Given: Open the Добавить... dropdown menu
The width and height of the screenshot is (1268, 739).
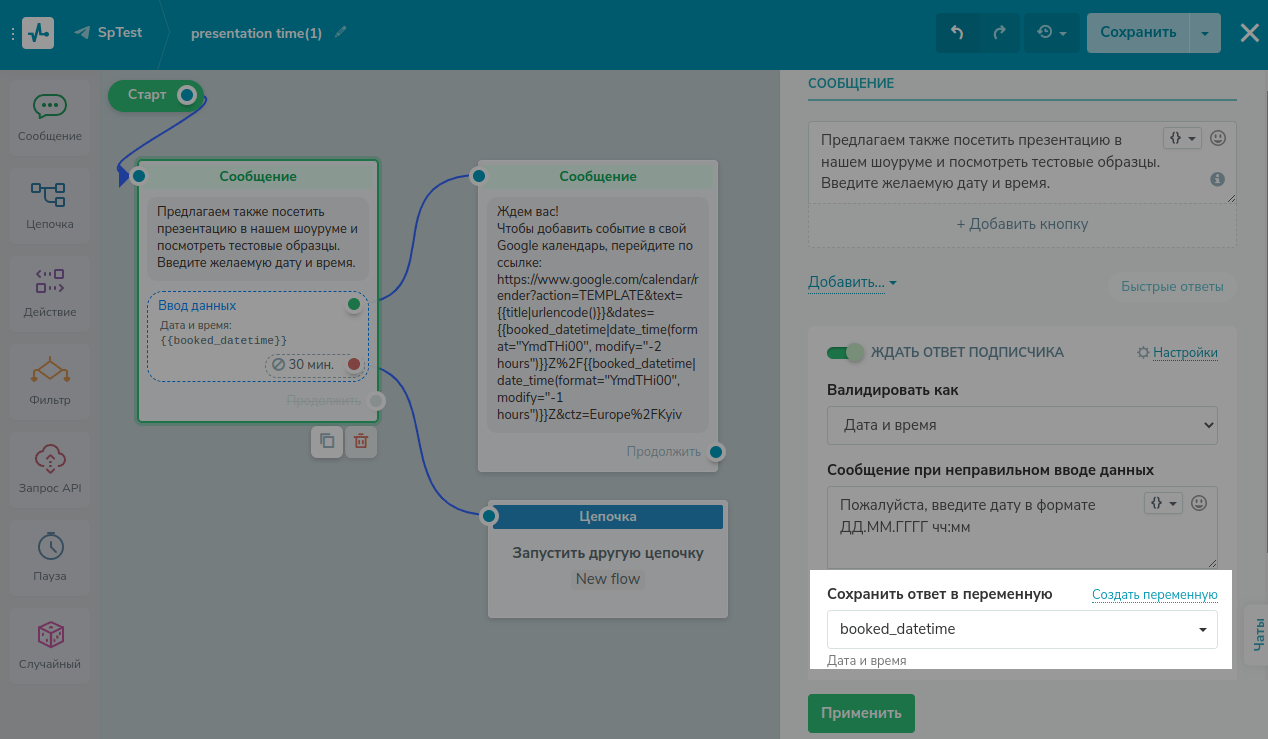Looking at the screenshot, I should coord(852,283).
